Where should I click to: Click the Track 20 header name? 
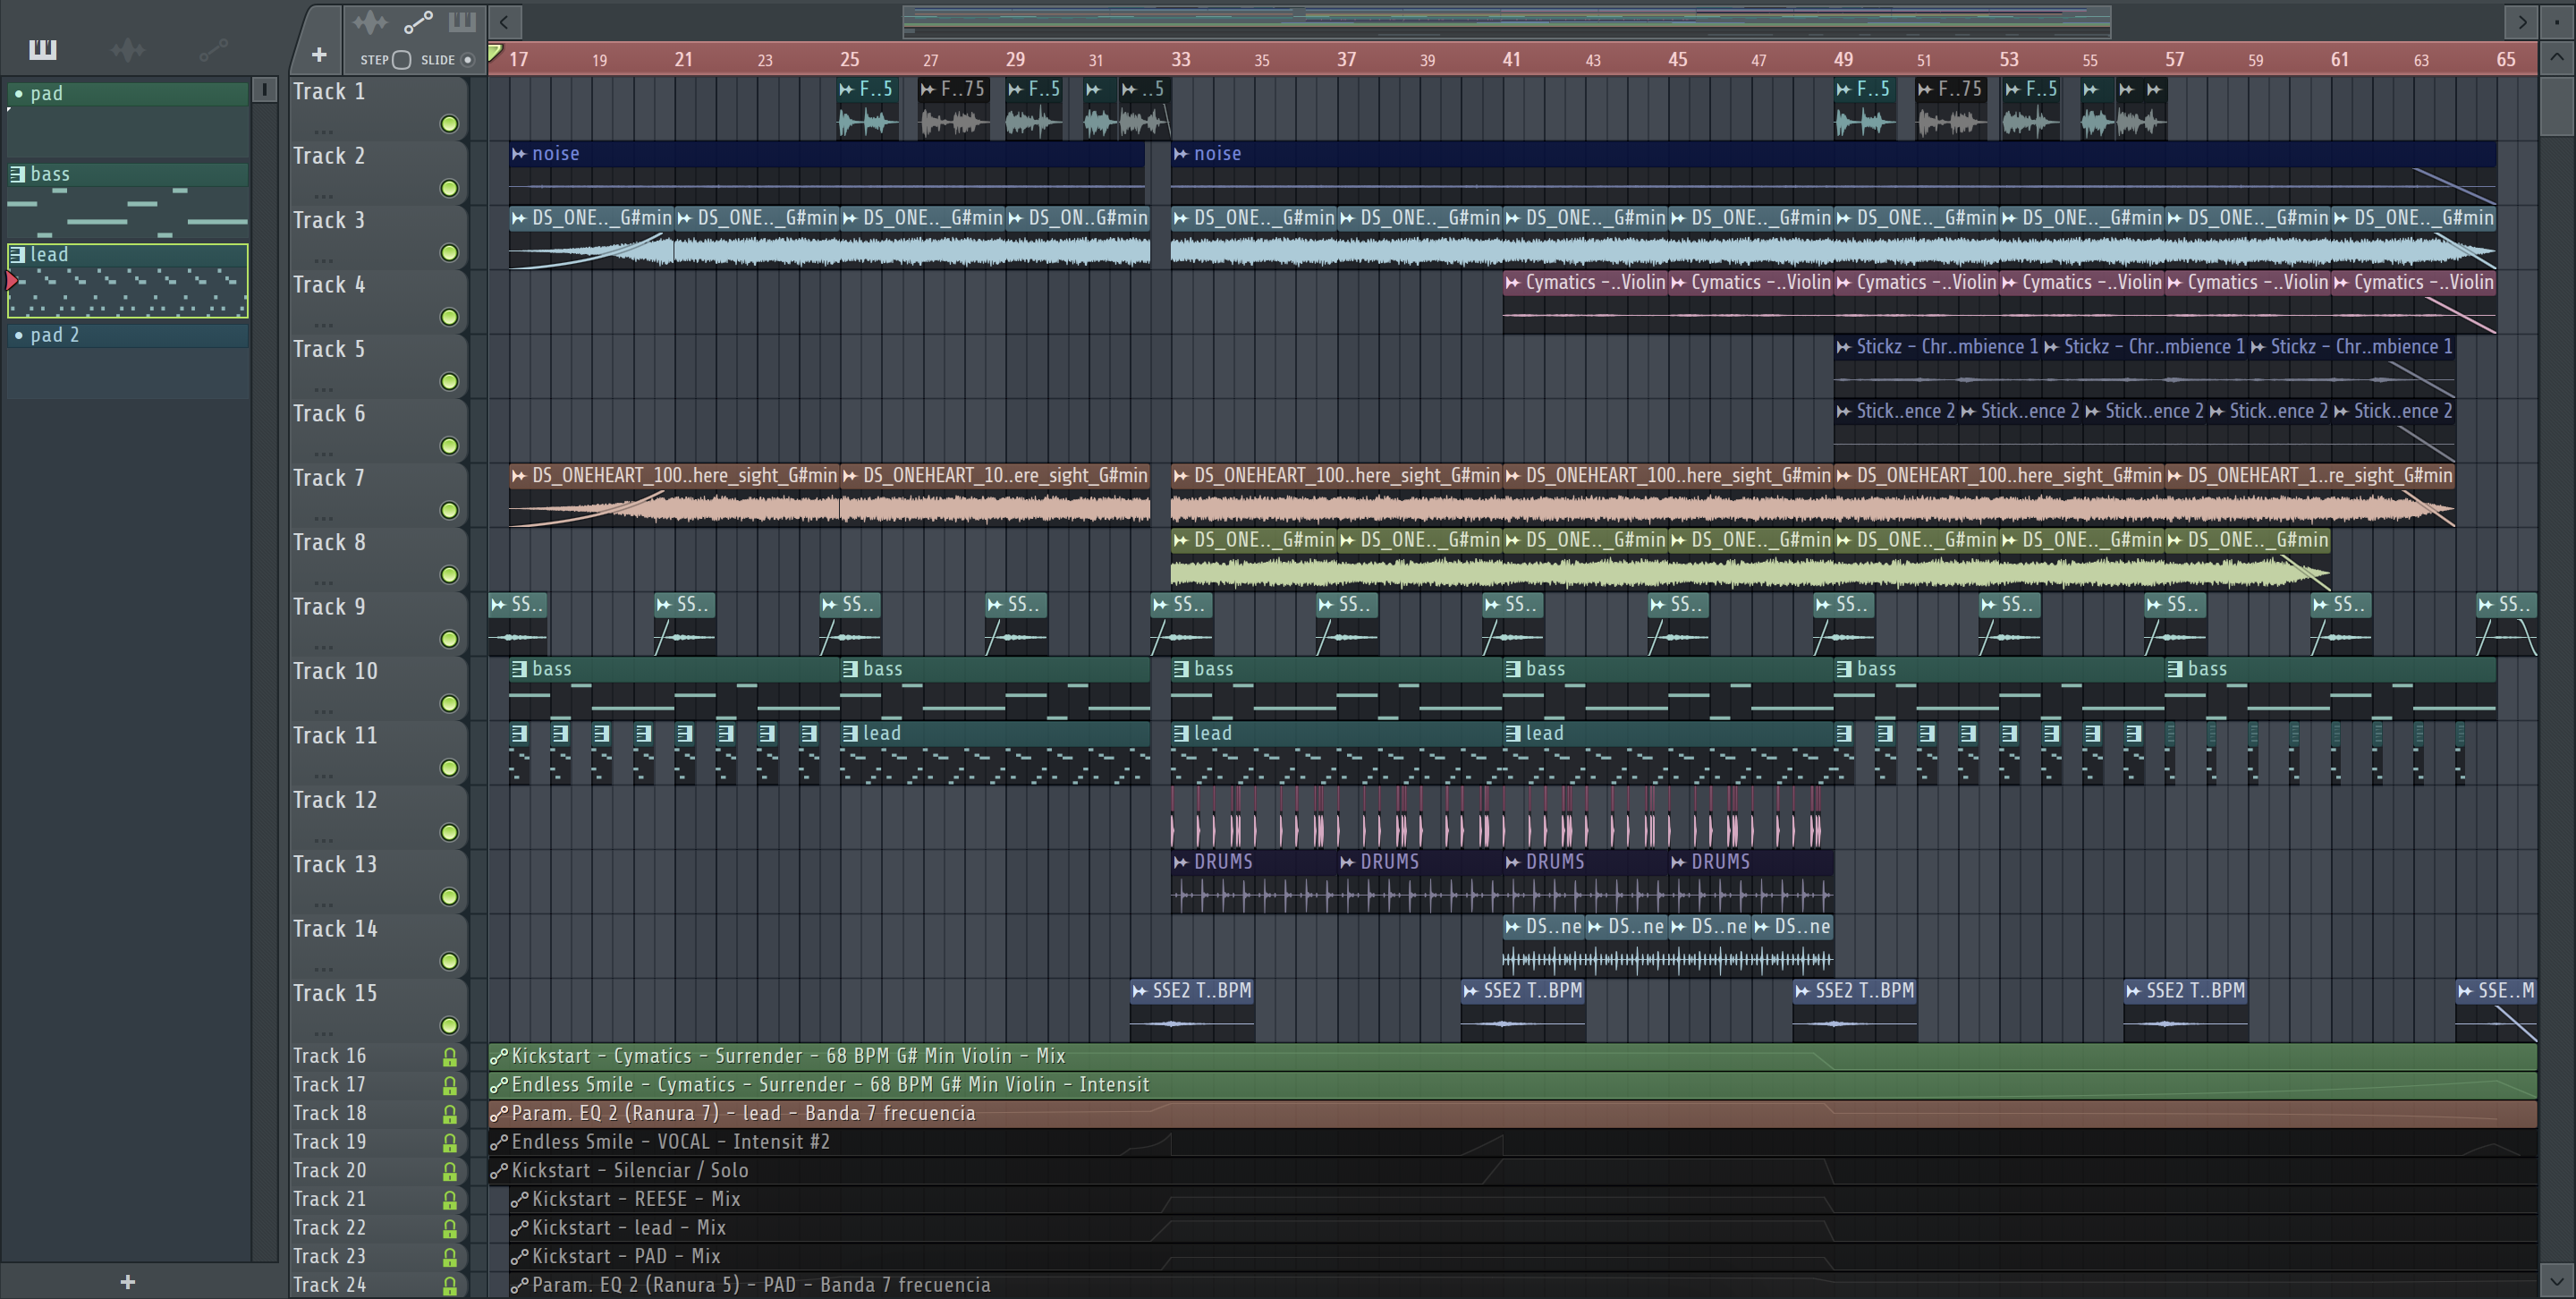click(330, 1171)
